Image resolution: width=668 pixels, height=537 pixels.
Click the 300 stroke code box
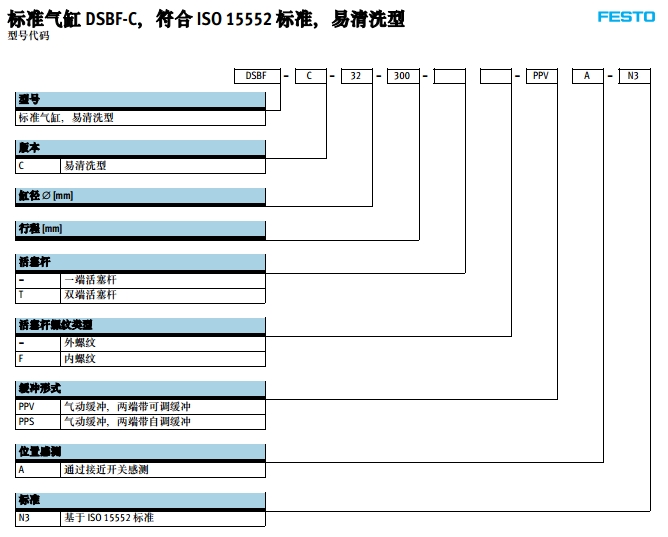(403, 76)
